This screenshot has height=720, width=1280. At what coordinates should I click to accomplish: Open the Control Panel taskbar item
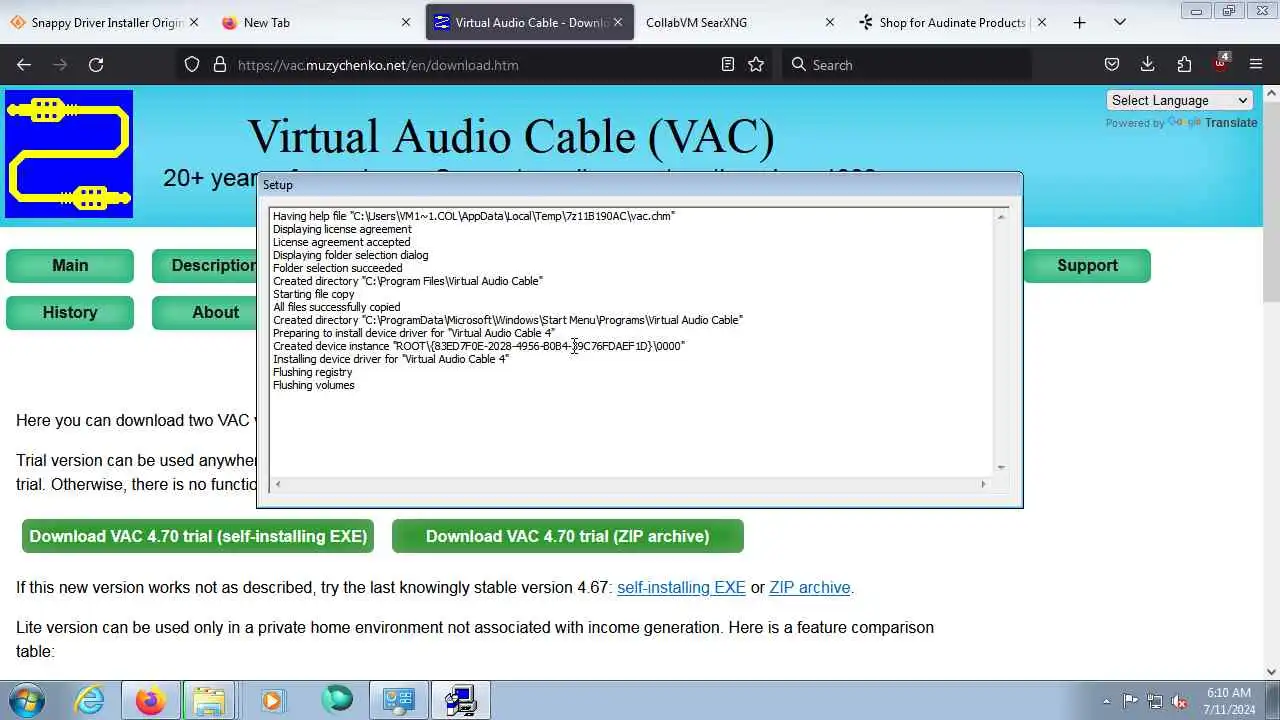coord(398,700)
